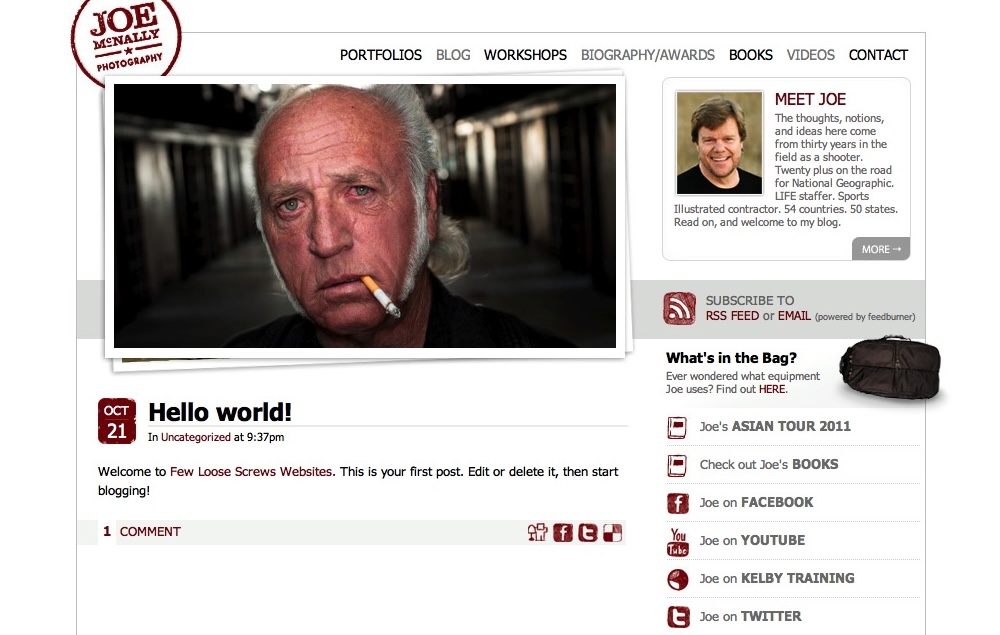
Task: Open the Twitter icon in sidebar
Action: 678,617
